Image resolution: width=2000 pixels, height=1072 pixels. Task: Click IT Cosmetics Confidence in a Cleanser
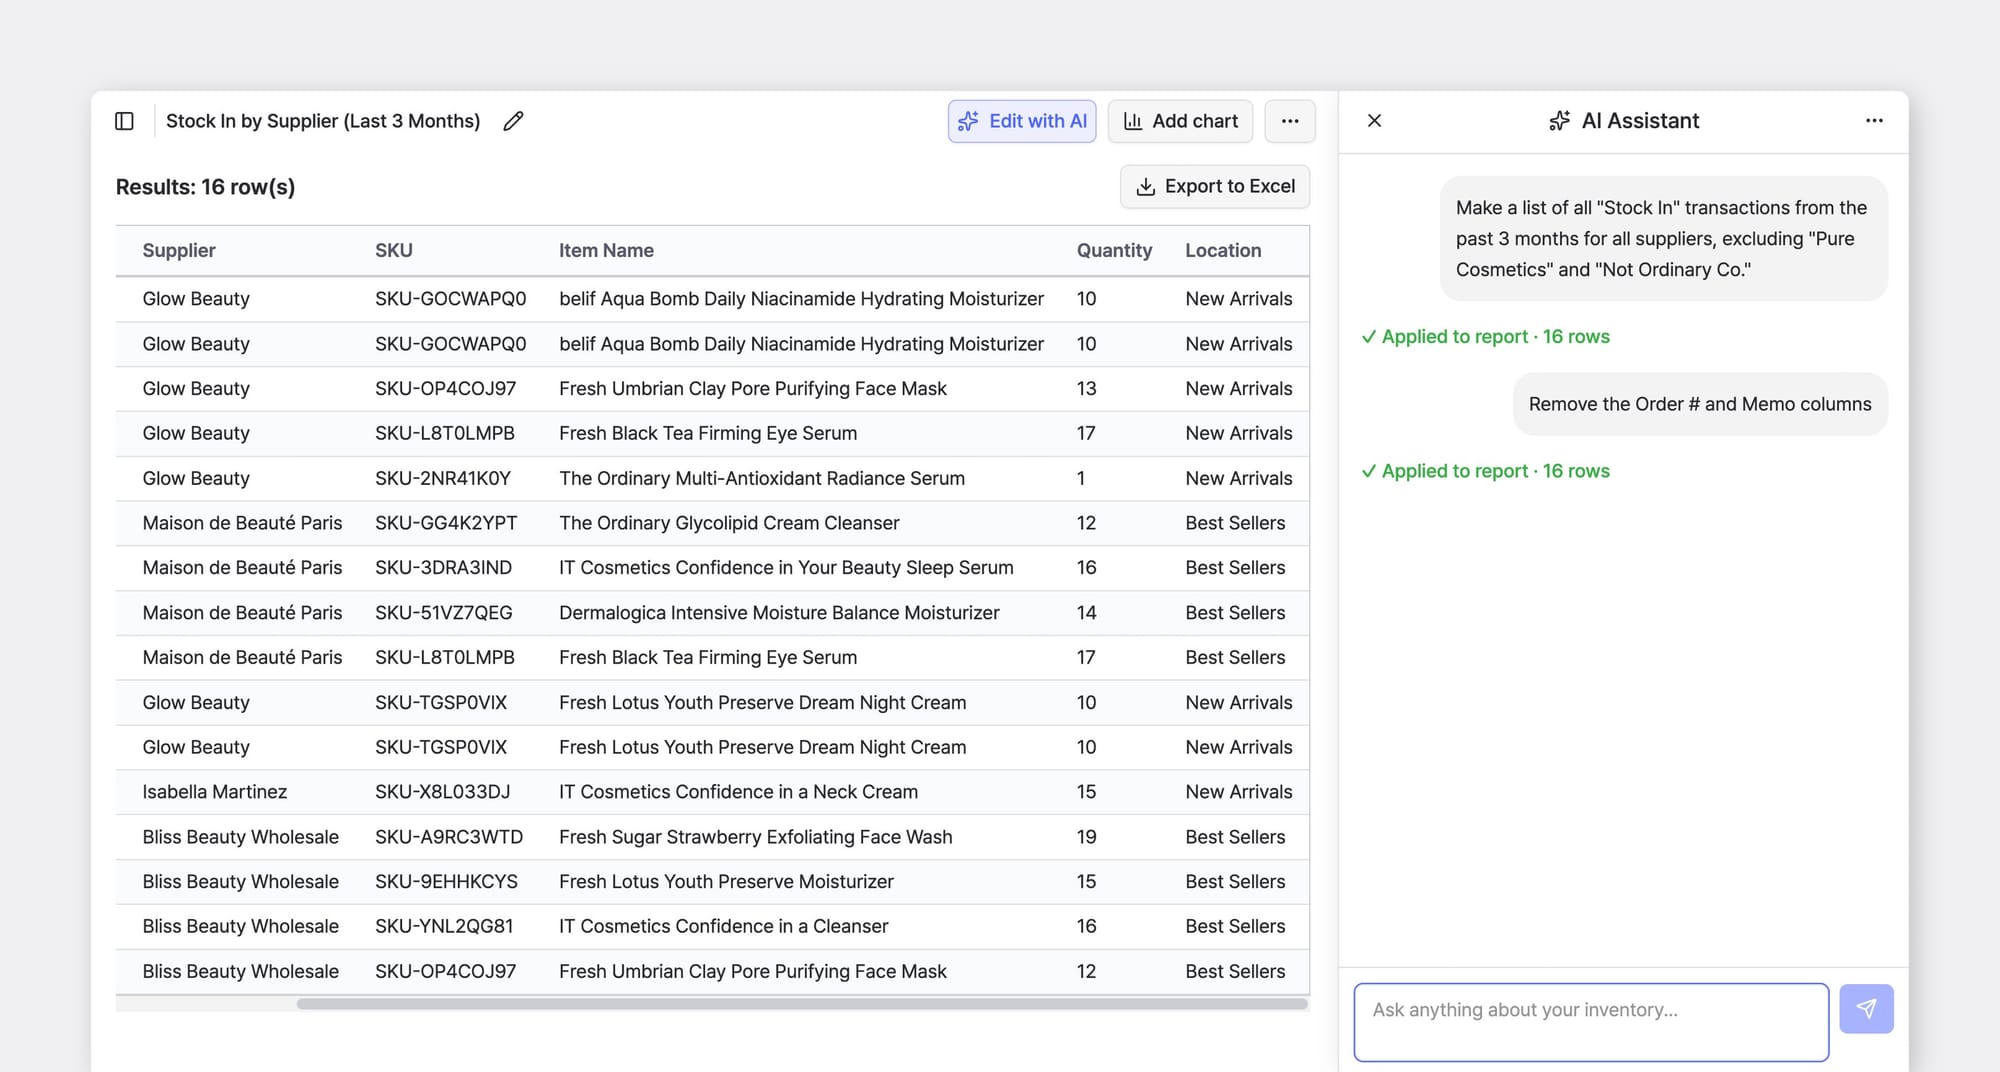coord(723,926)
